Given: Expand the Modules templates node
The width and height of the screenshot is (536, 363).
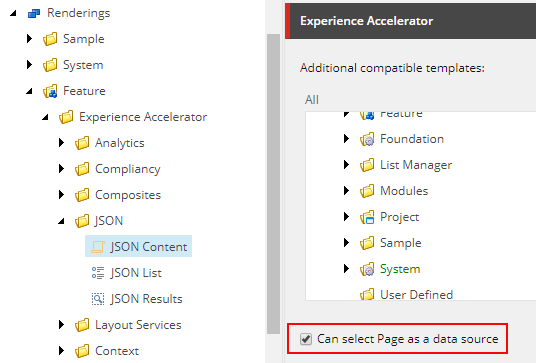Looking at the screenshot, I should click(x=346, y=191).
